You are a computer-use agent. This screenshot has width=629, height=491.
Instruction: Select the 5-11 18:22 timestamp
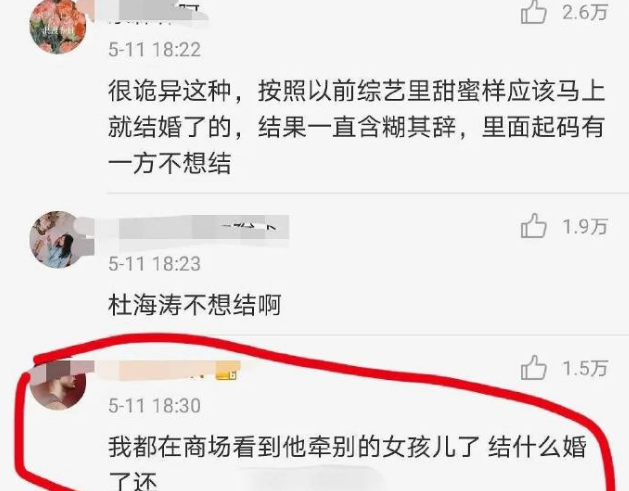[154, 50]
